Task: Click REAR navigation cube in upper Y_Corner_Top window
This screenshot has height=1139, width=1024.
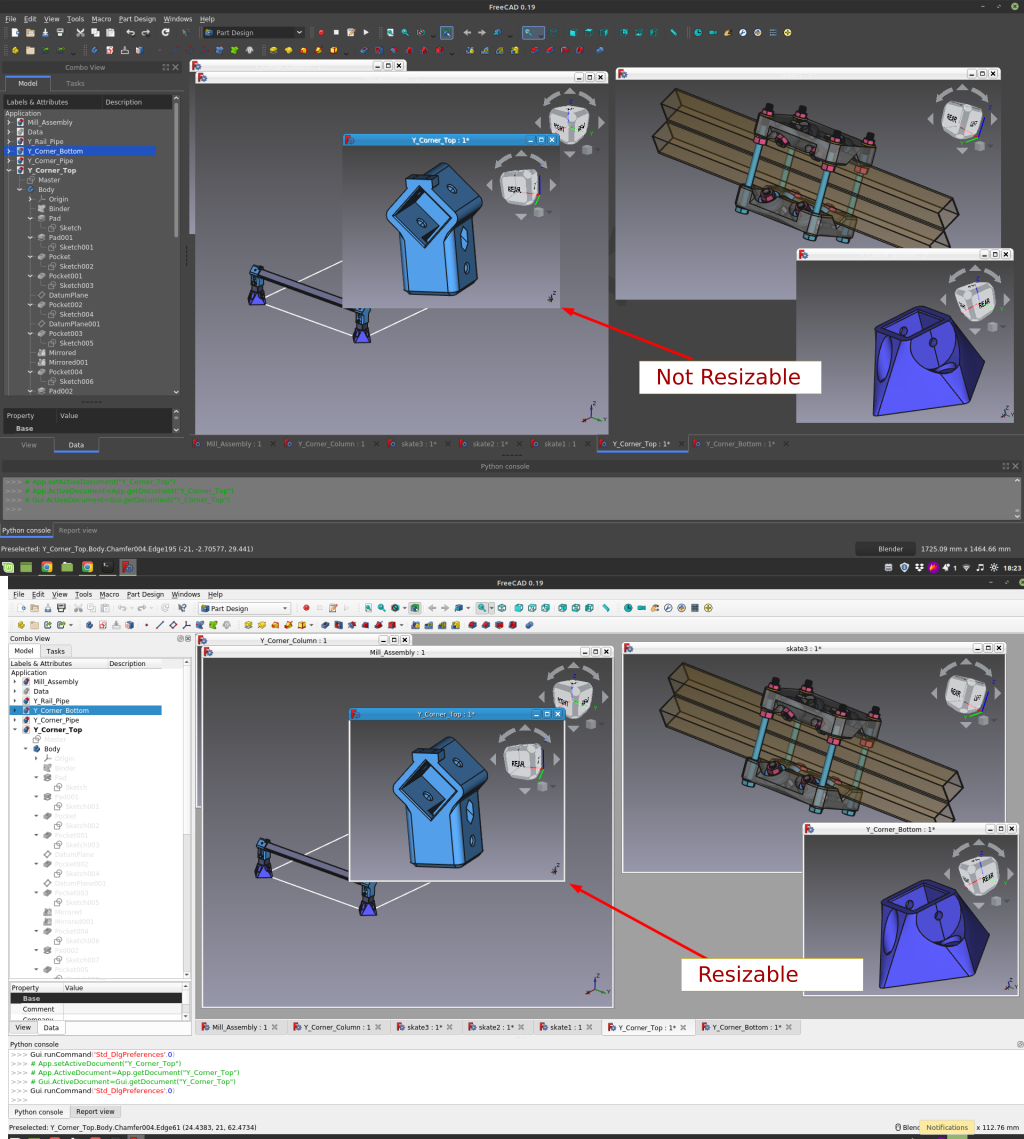Action: point(515,188)
